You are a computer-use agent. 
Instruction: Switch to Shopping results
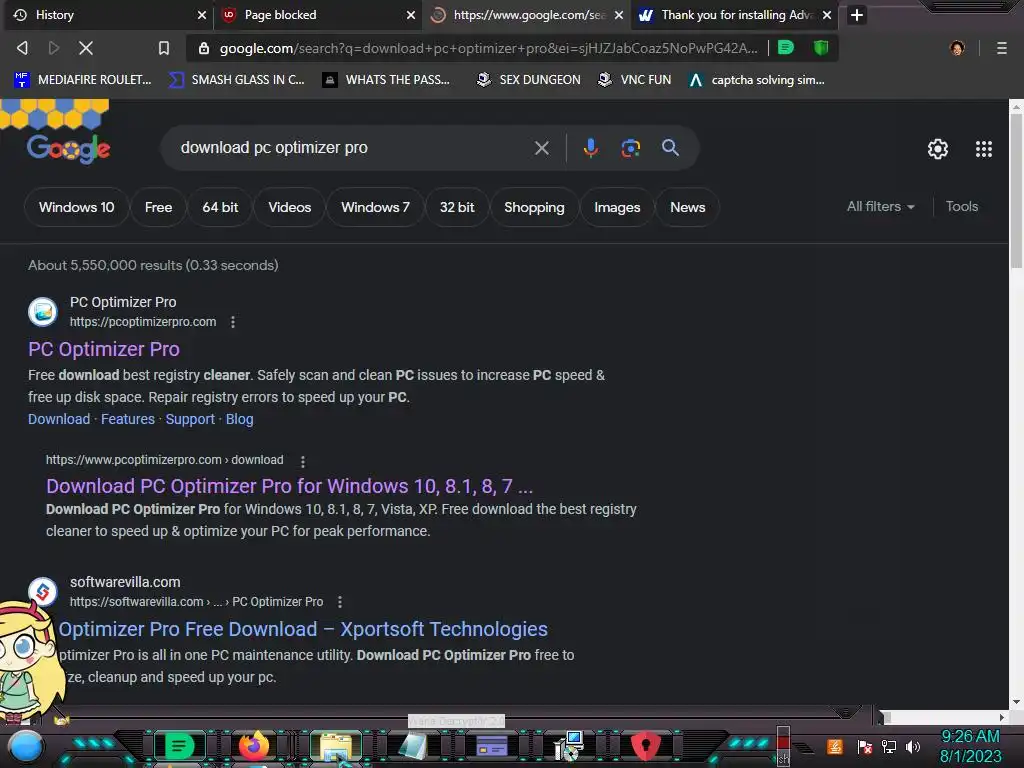tap(534, 207)
